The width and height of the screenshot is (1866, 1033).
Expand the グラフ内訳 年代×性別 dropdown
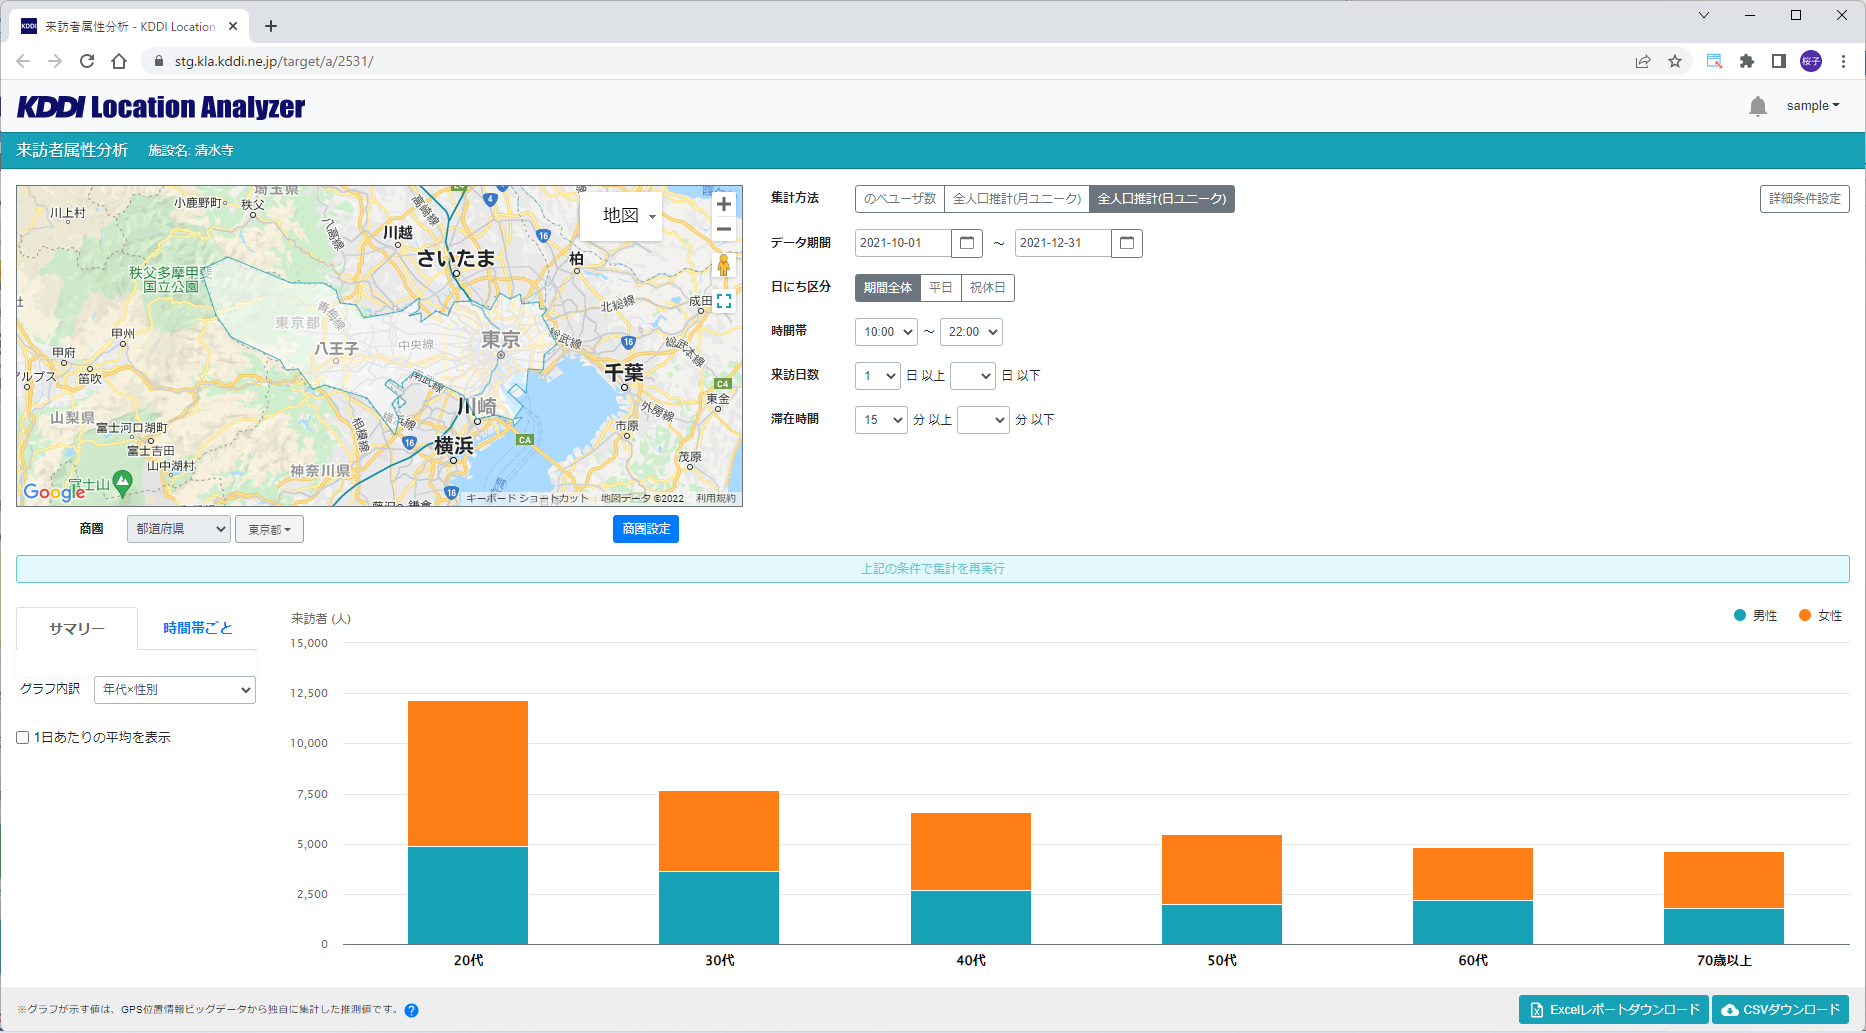[175, 690]
